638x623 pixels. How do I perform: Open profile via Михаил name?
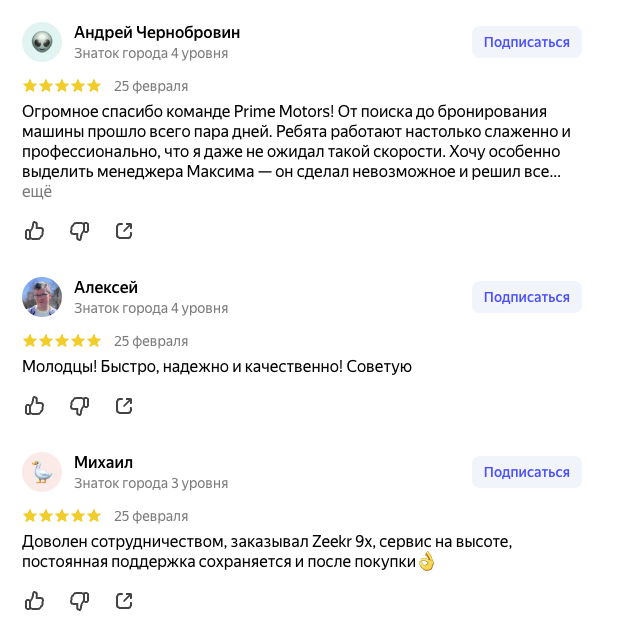point(103,463)
